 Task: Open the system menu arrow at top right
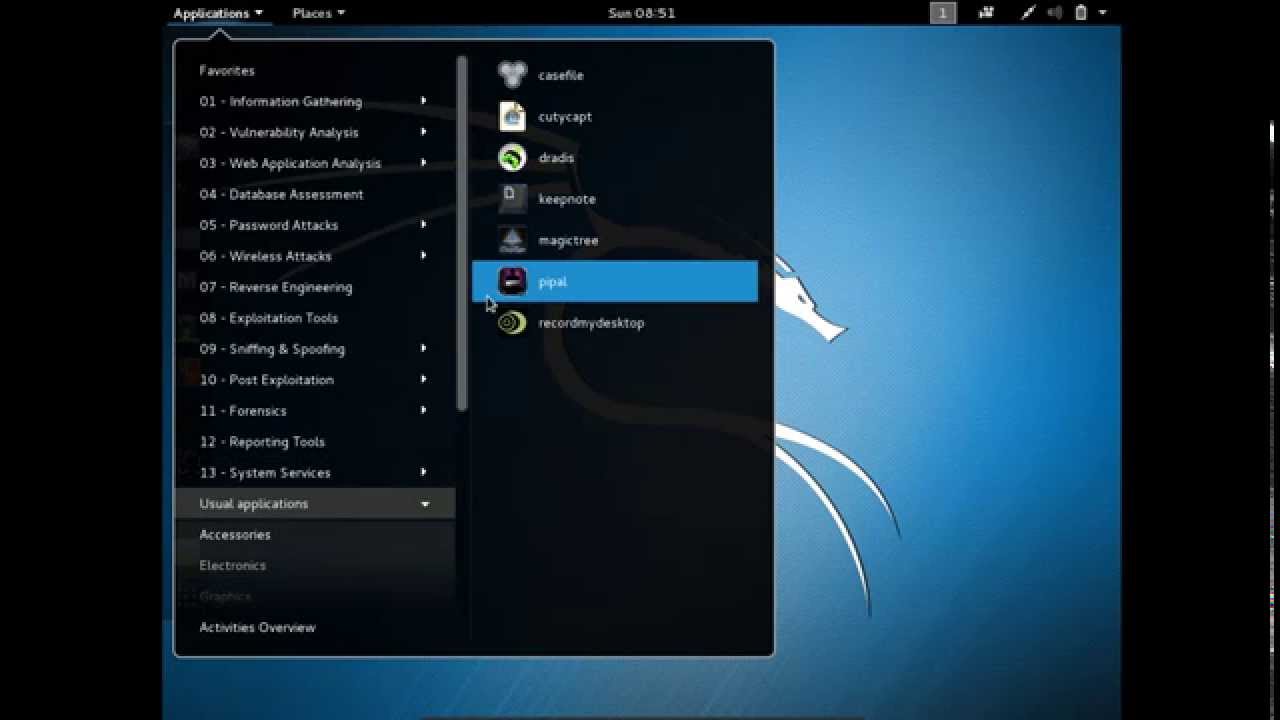(x=1102, y=13)
